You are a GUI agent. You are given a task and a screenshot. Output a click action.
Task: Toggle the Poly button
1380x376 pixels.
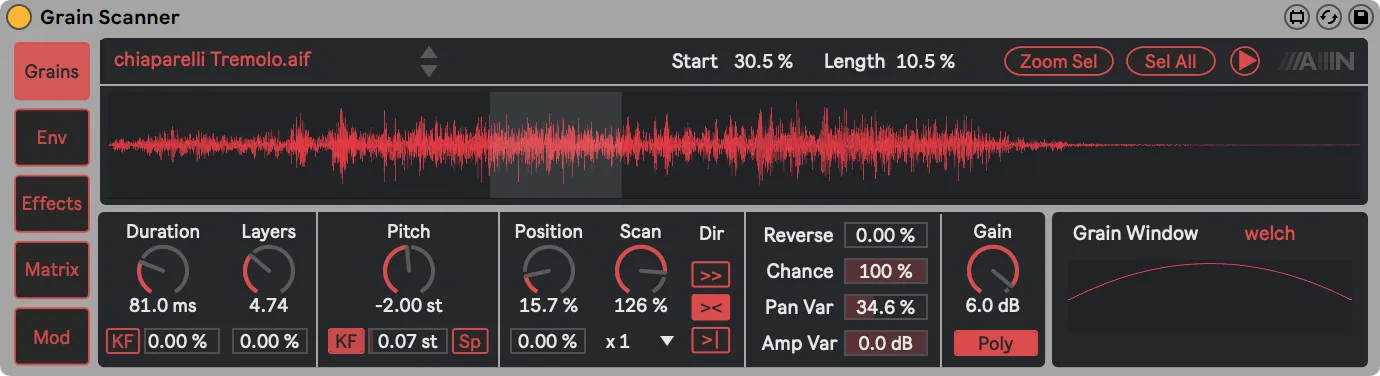tap(995, 343)
